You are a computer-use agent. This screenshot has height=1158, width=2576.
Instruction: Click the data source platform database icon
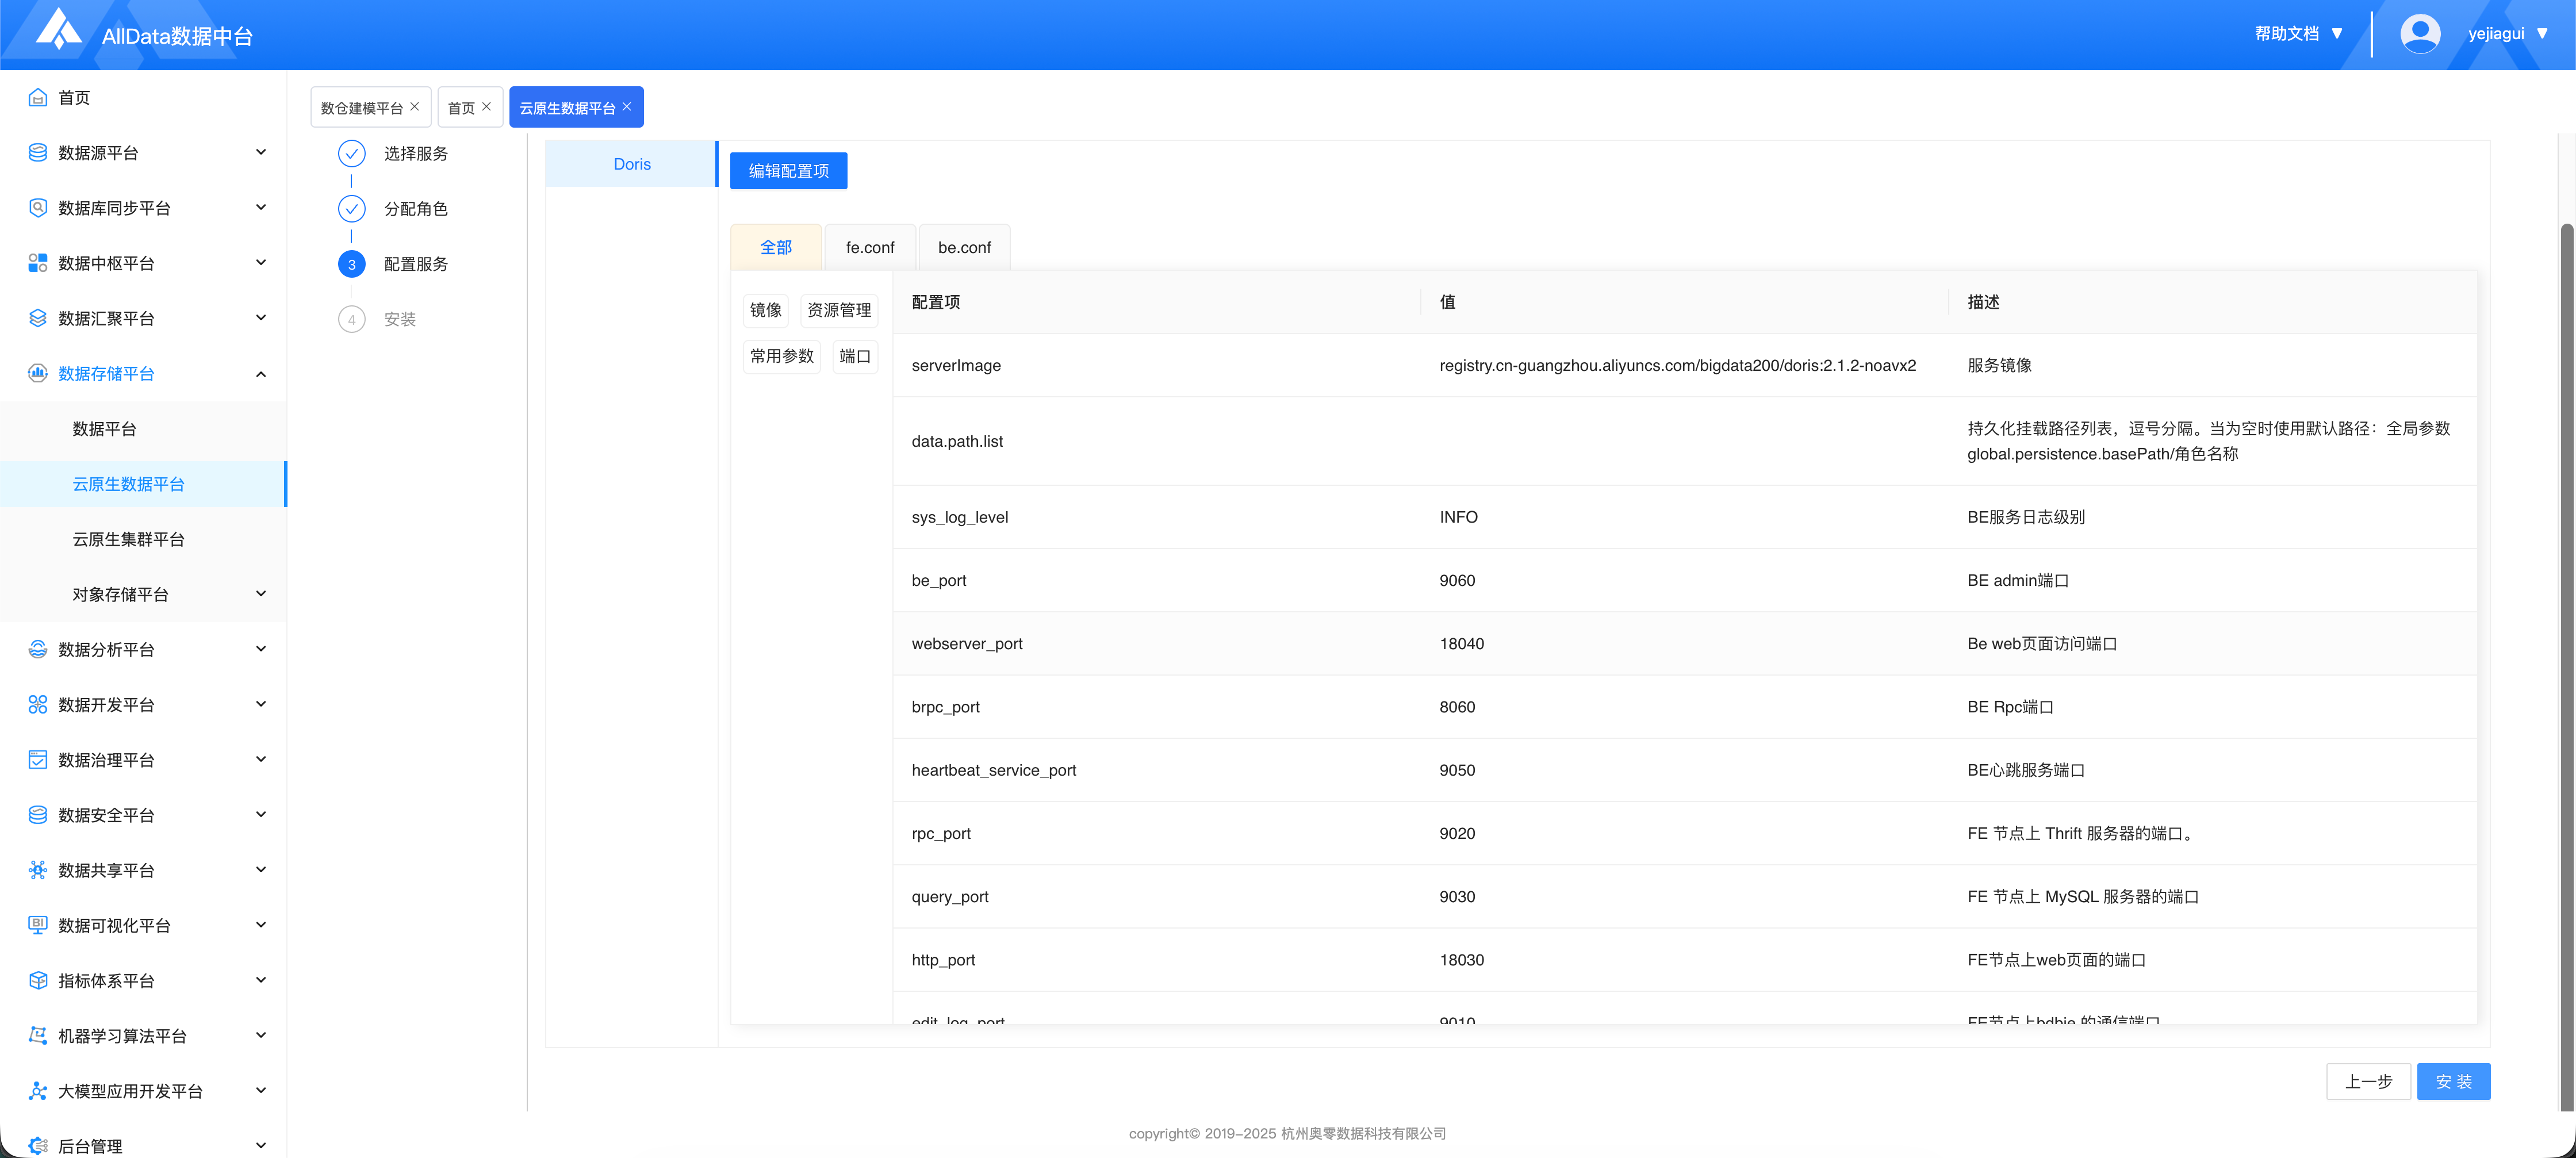tap(38, 152)
